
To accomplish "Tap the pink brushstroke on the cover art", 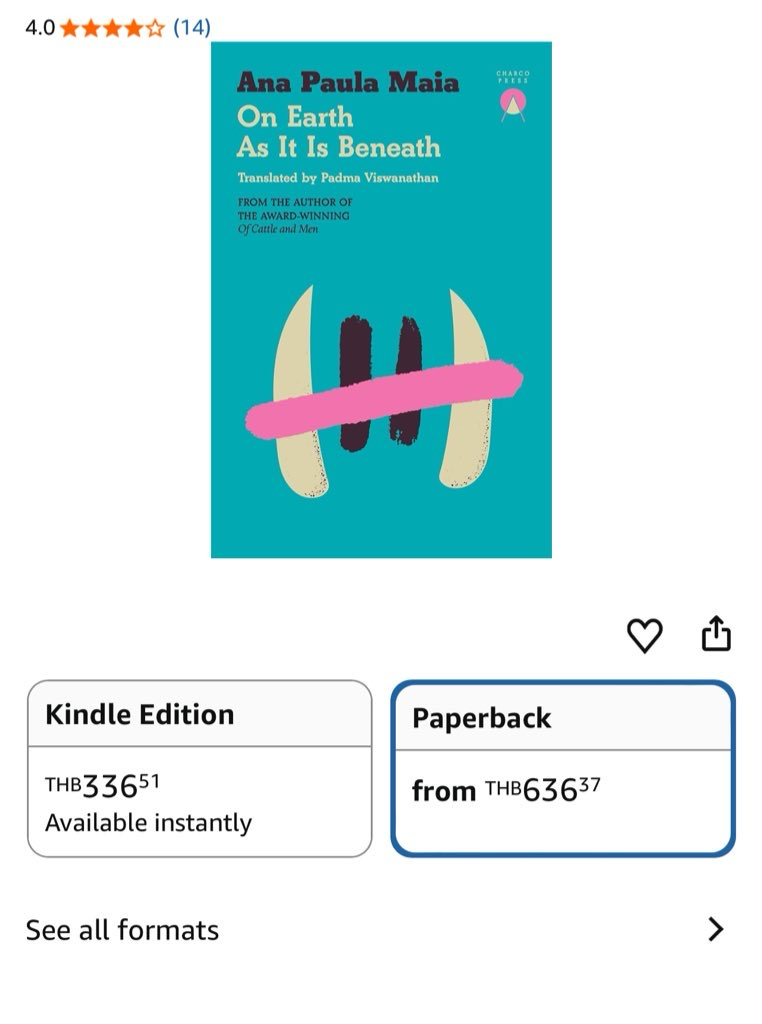I will pos(384,399).
